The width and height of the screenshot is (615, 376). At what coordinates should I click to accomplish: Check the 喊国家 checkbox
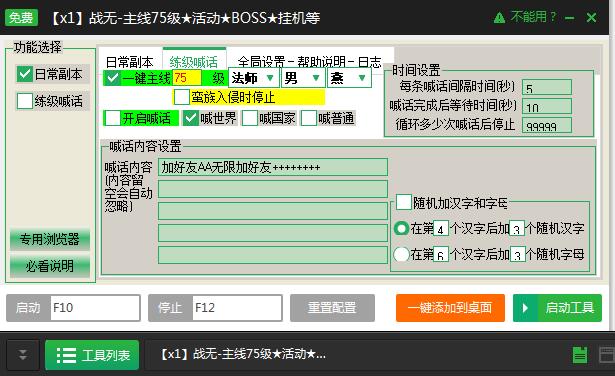(249, 118)
